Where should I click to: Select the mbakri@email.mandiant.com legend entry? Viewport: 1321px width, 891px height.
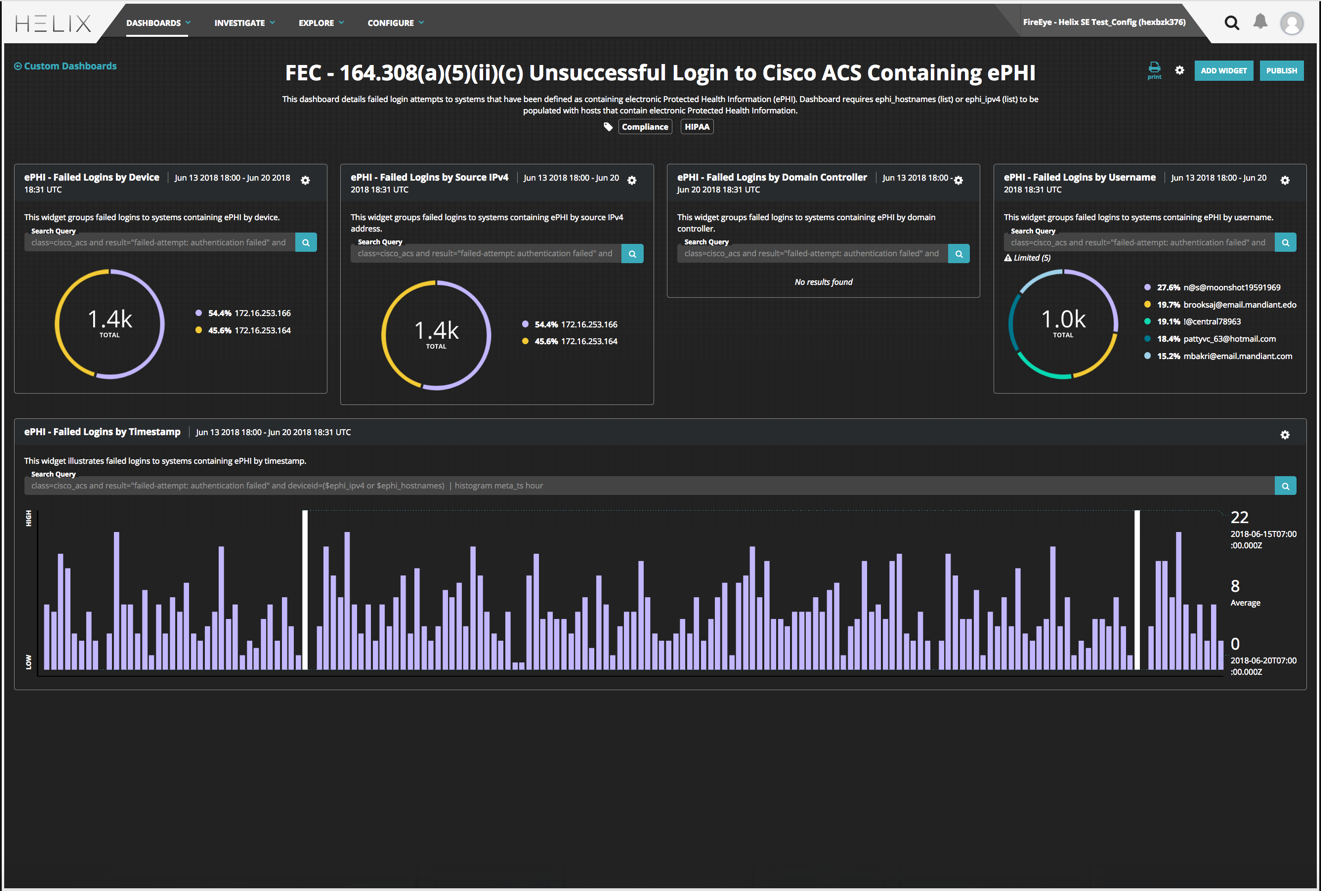[x=1218, y=356]
